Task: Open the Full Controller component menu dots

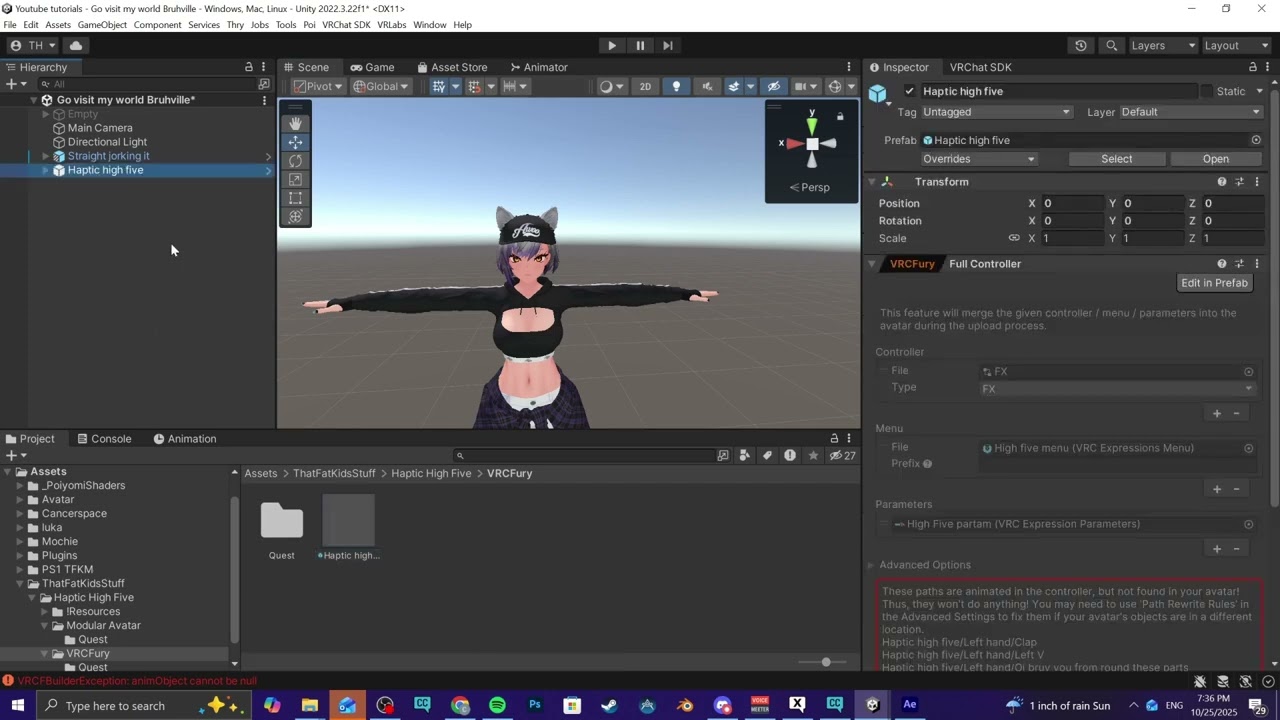Action: [1257, 264]
